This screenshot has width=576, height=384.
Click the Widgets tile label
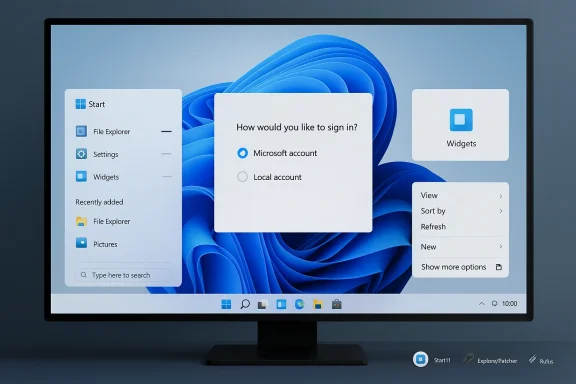461,144
